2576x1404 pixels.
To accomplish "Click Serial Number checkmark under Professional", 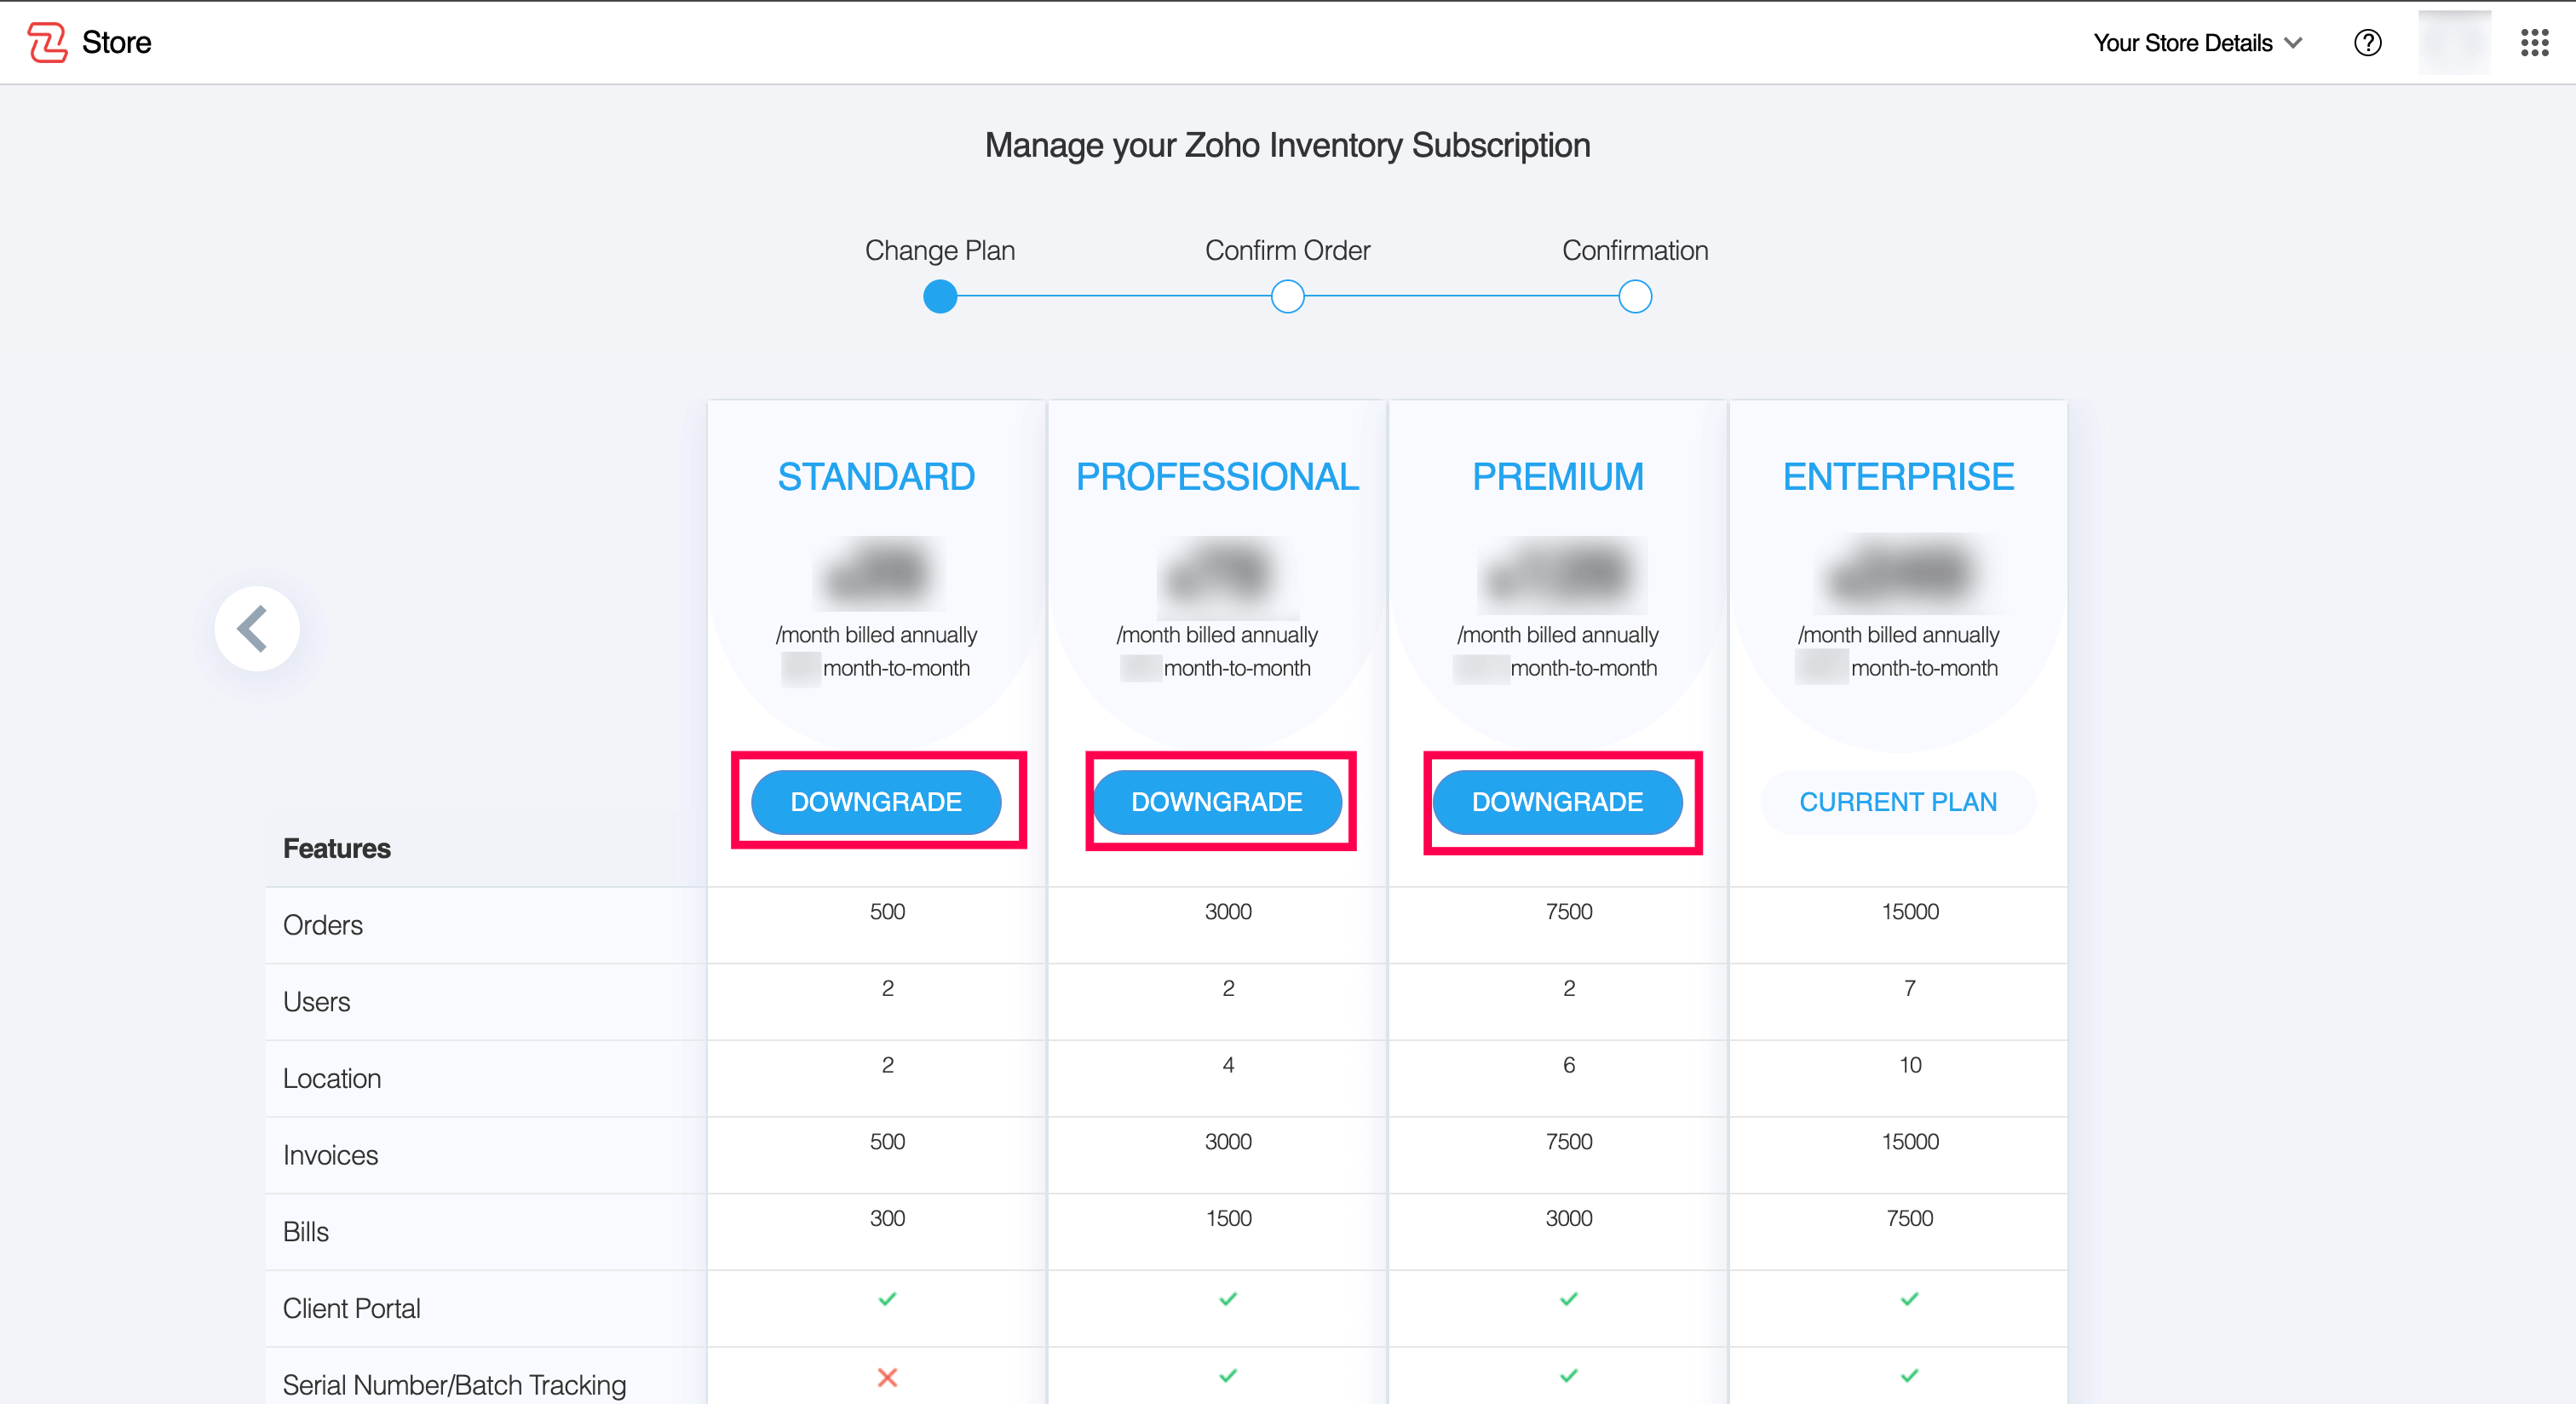I will tap(1227, 1376).
